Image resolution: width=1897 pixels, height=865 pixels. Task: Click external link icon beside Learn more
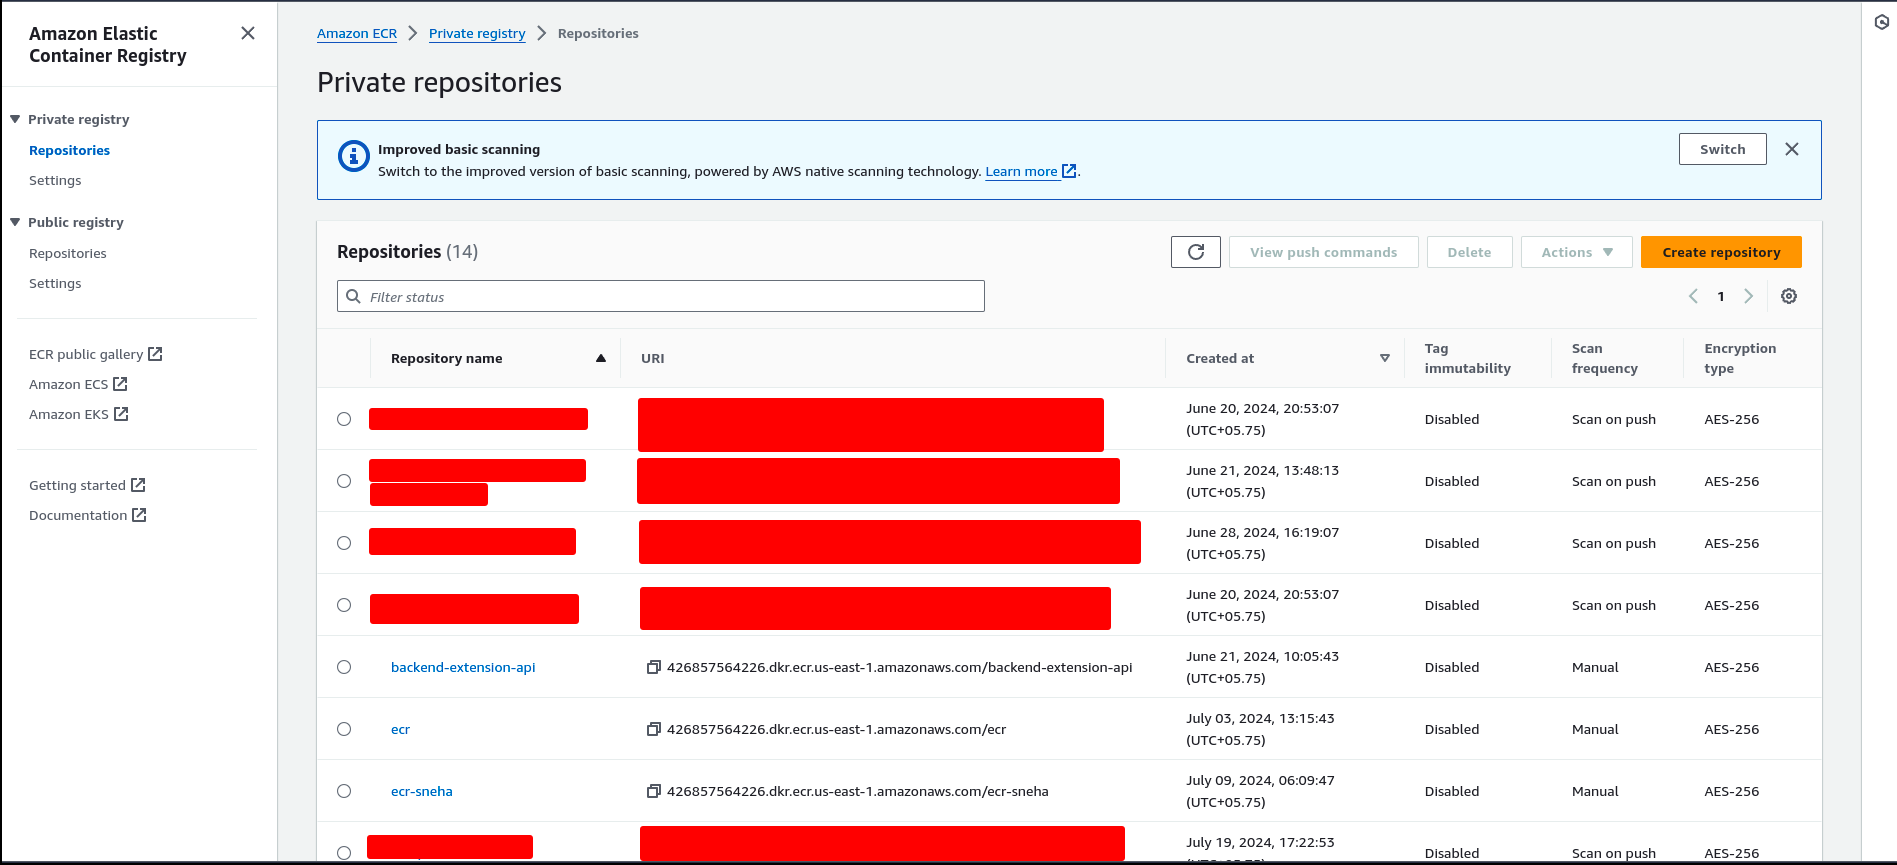[x=1069, y=171]
